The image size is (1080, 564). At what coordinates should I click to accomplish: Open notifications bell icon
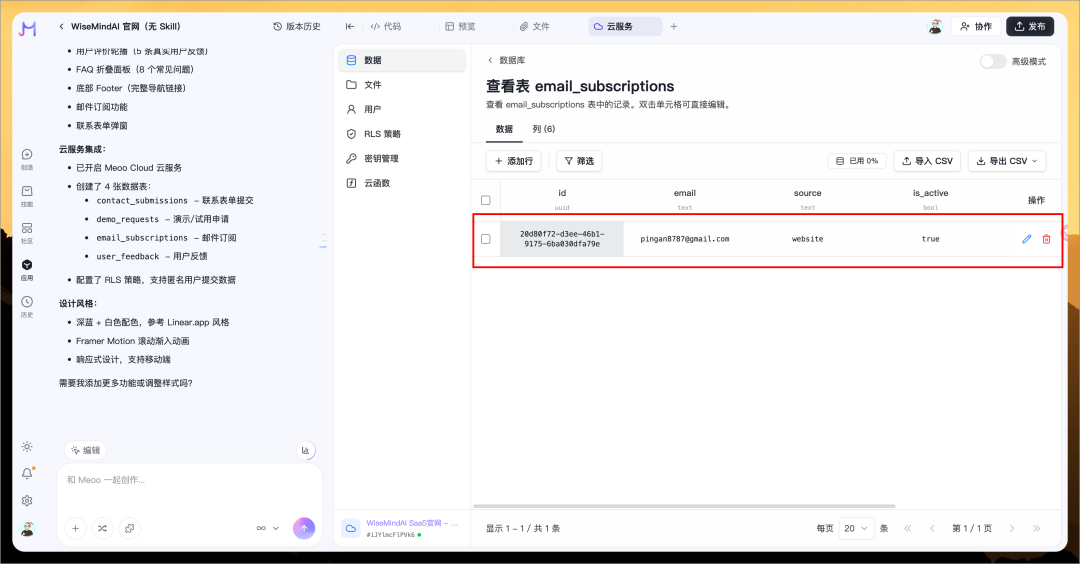tap(27, 474)
